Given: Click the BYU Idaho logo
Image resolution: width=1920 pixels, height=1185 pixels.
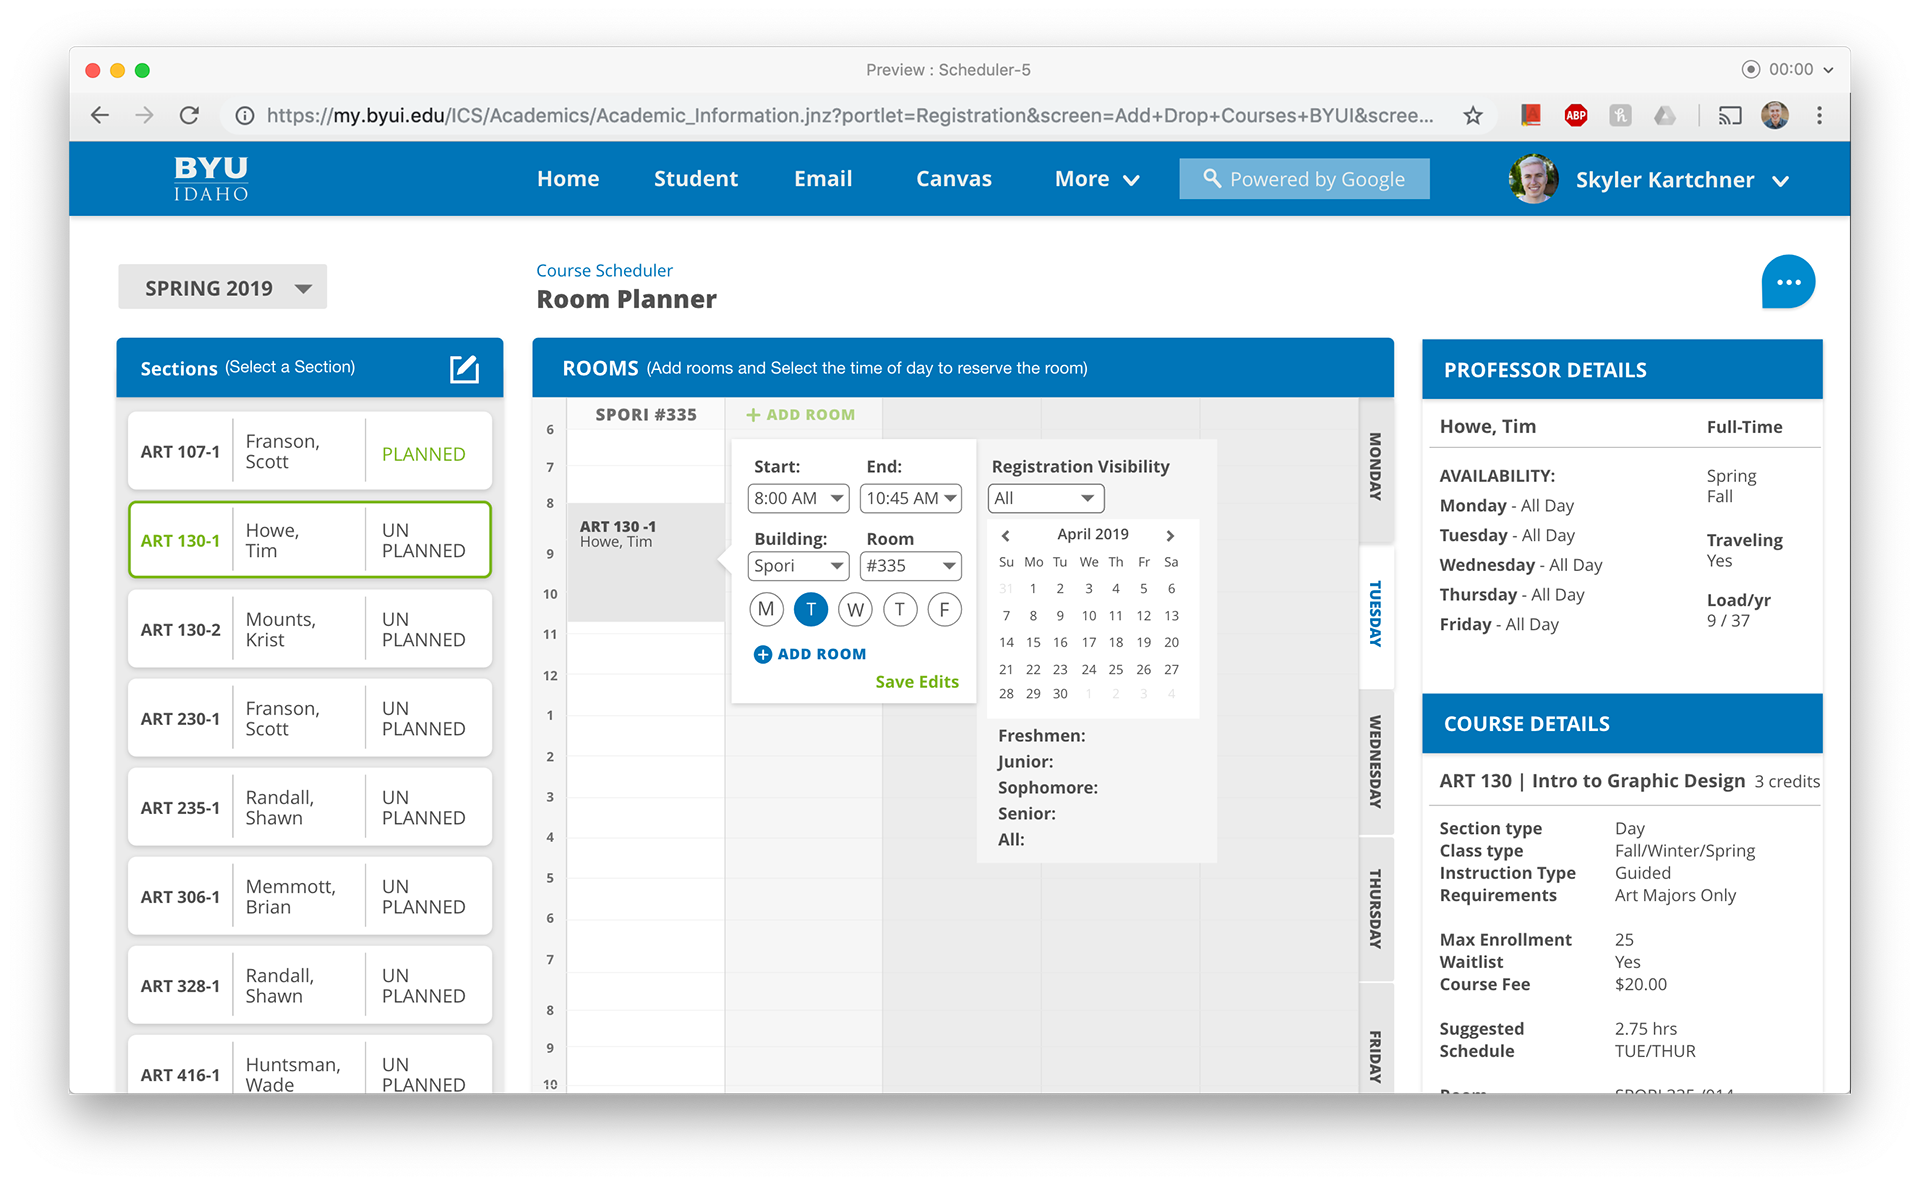Looking at the screenshot, I should pyautogui.click(x=211, y=179).
